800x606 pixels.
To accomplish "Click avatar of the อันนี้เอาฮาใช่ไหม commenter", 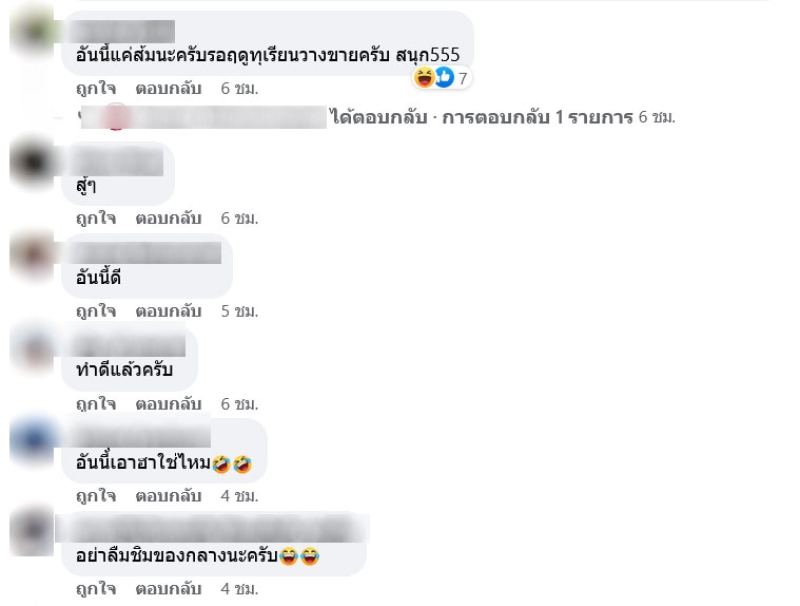I will [32, 440].
